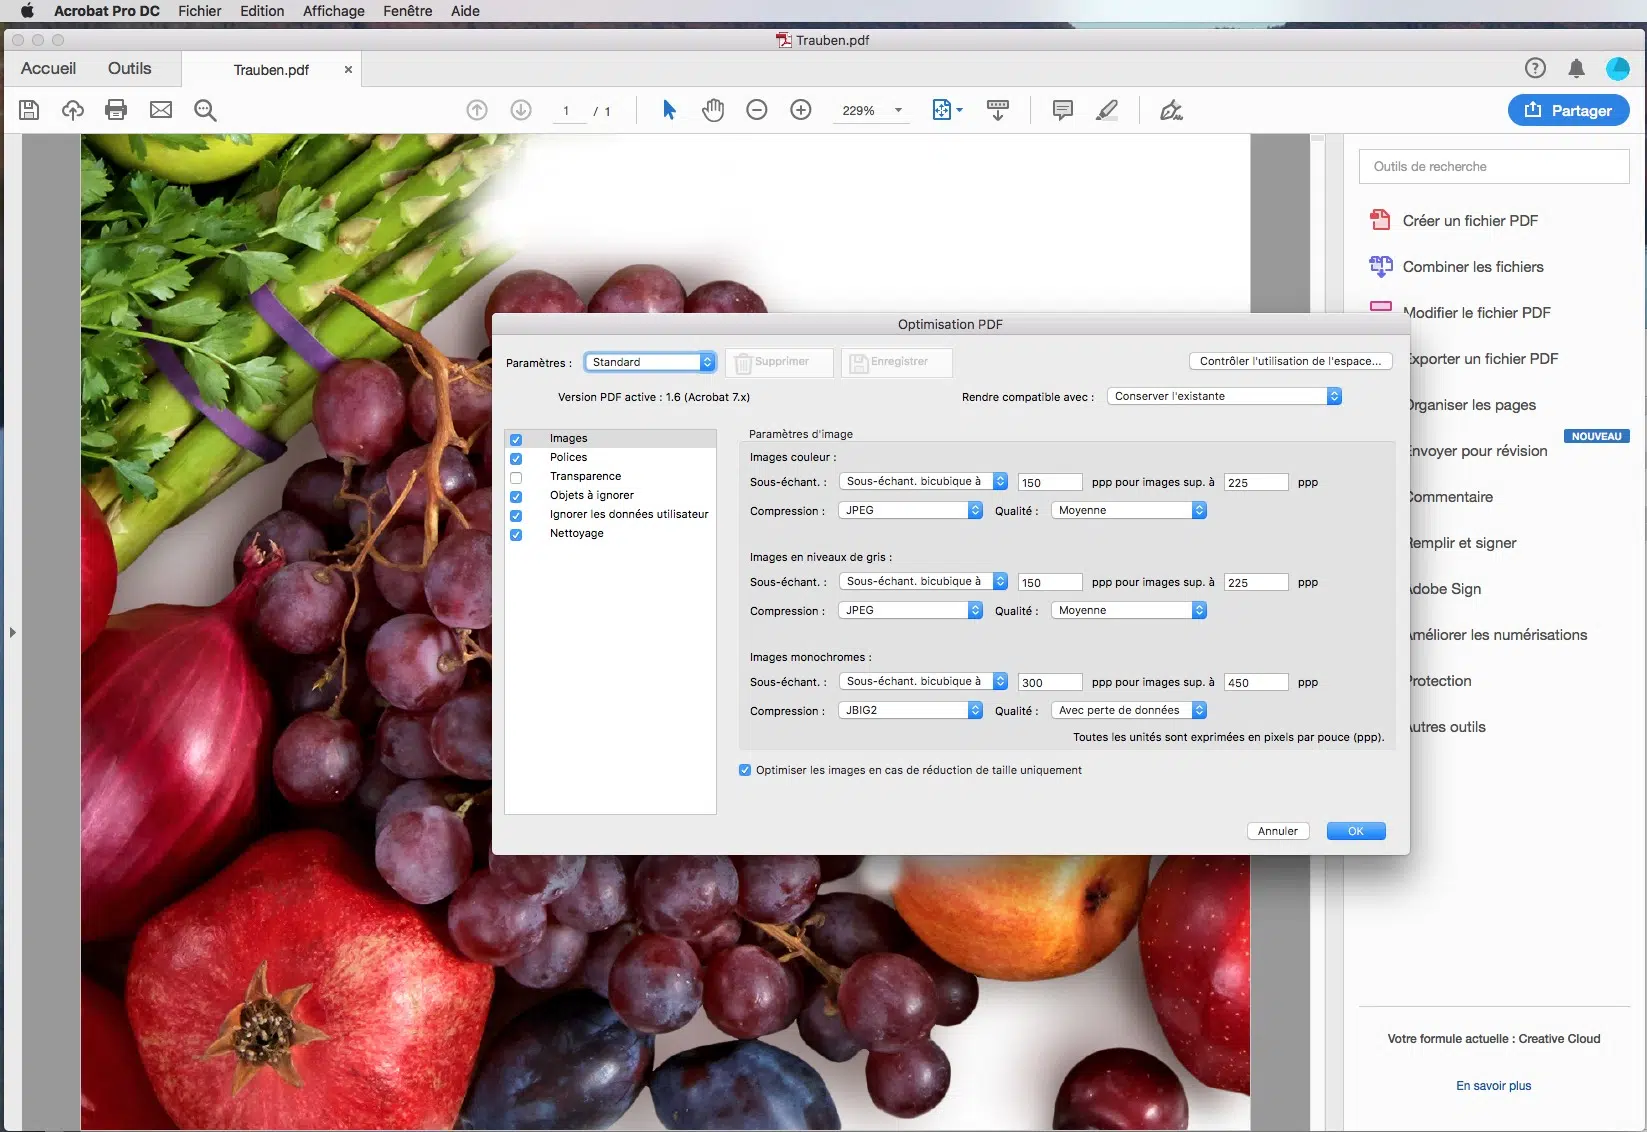Open Help question mark icon
Viewport: 1647px width, 1132px height.
click(1535, 68)
